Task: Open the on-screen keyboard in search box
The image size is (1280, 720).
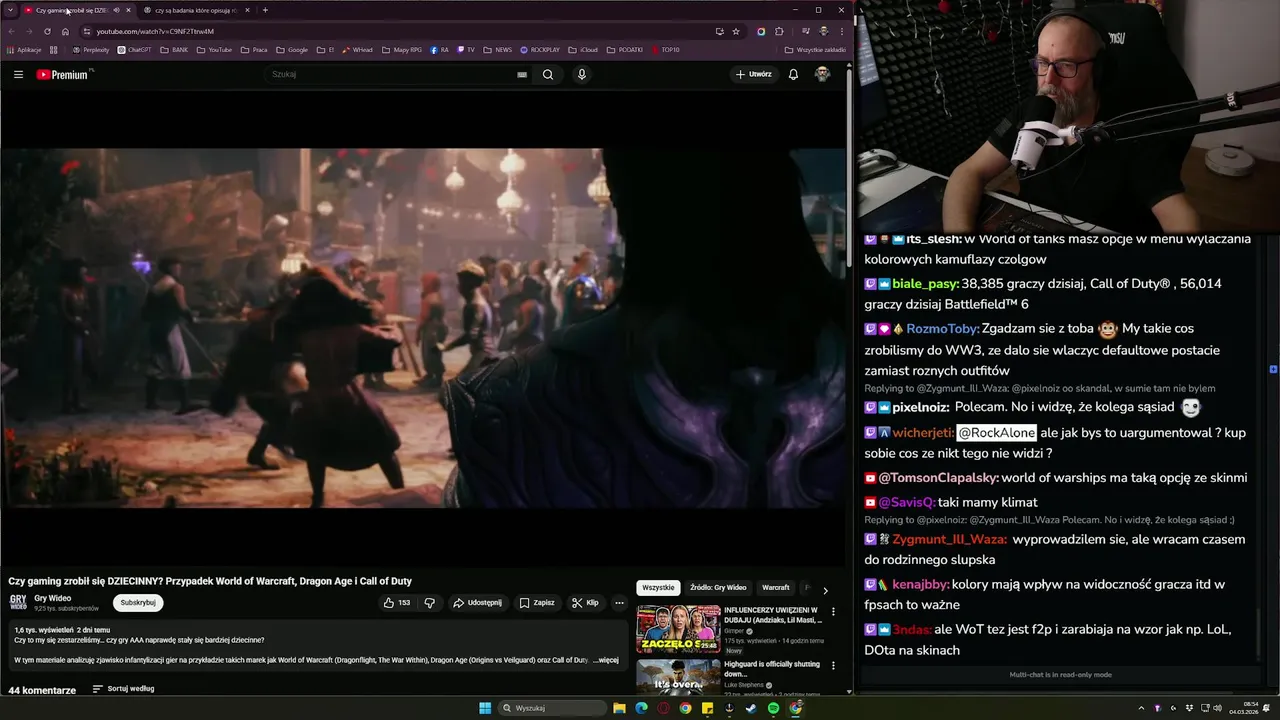Action: coord(522,74)
